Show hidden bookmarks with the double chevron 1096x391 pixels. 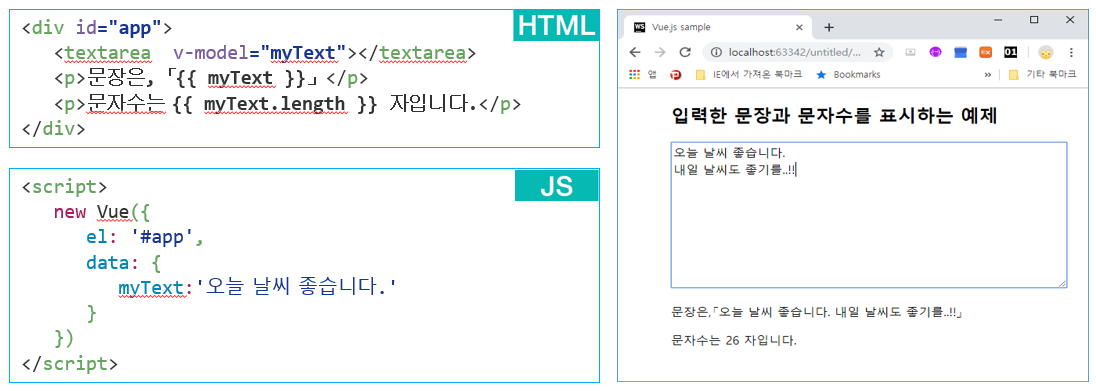pos(988,74)
